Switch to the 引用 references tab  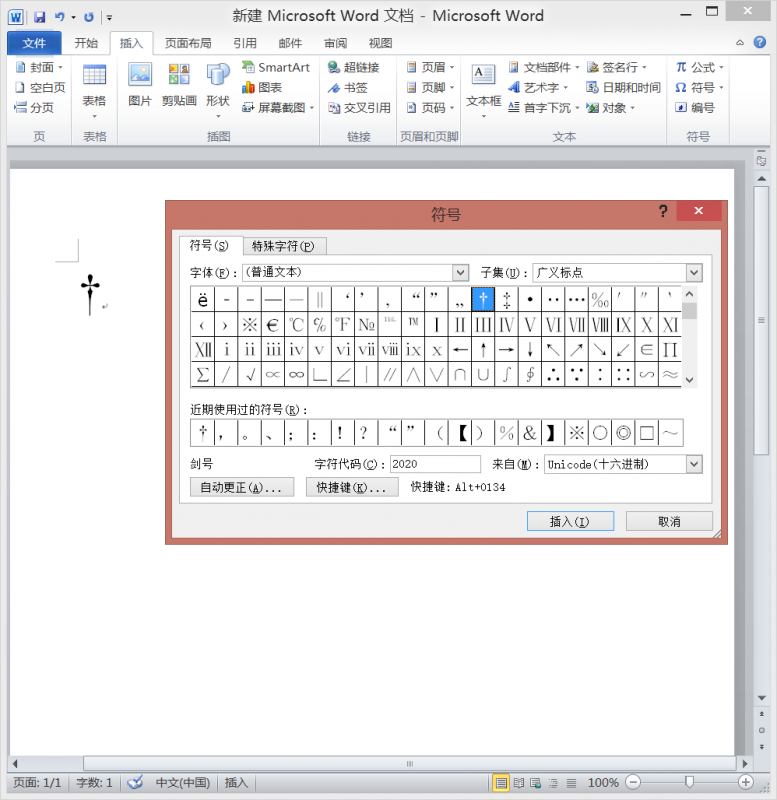coord(245,43)
